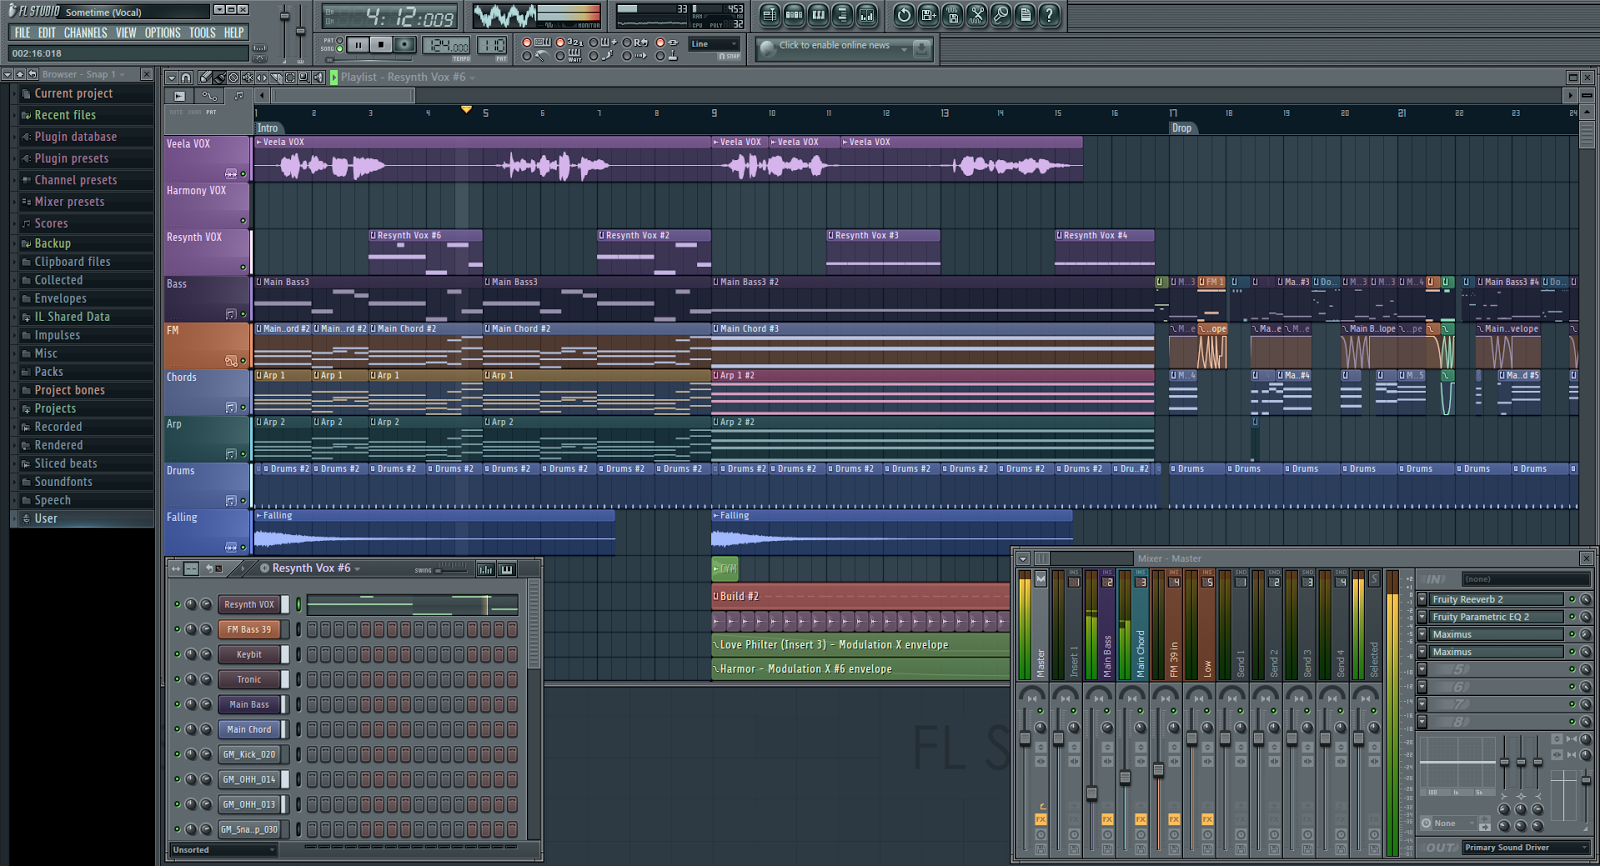This screenshot has width=1600, height=866.
Task: Open Plugin database in Browser
Action: [x=76, y=137]
